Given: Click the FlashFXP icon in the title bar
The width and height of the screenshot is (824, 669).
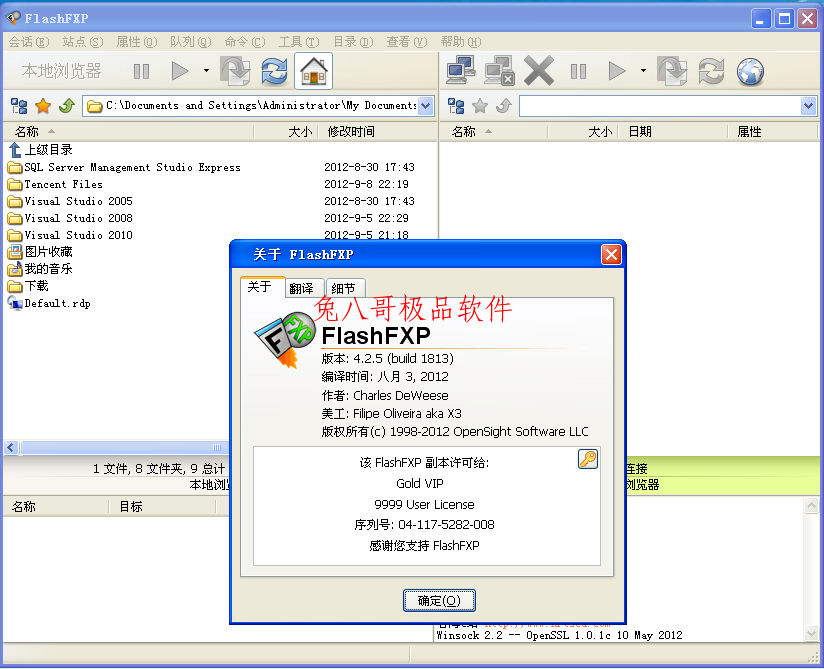Looking at the screenshot, I should pyautogui.click(x=13, y=18).
